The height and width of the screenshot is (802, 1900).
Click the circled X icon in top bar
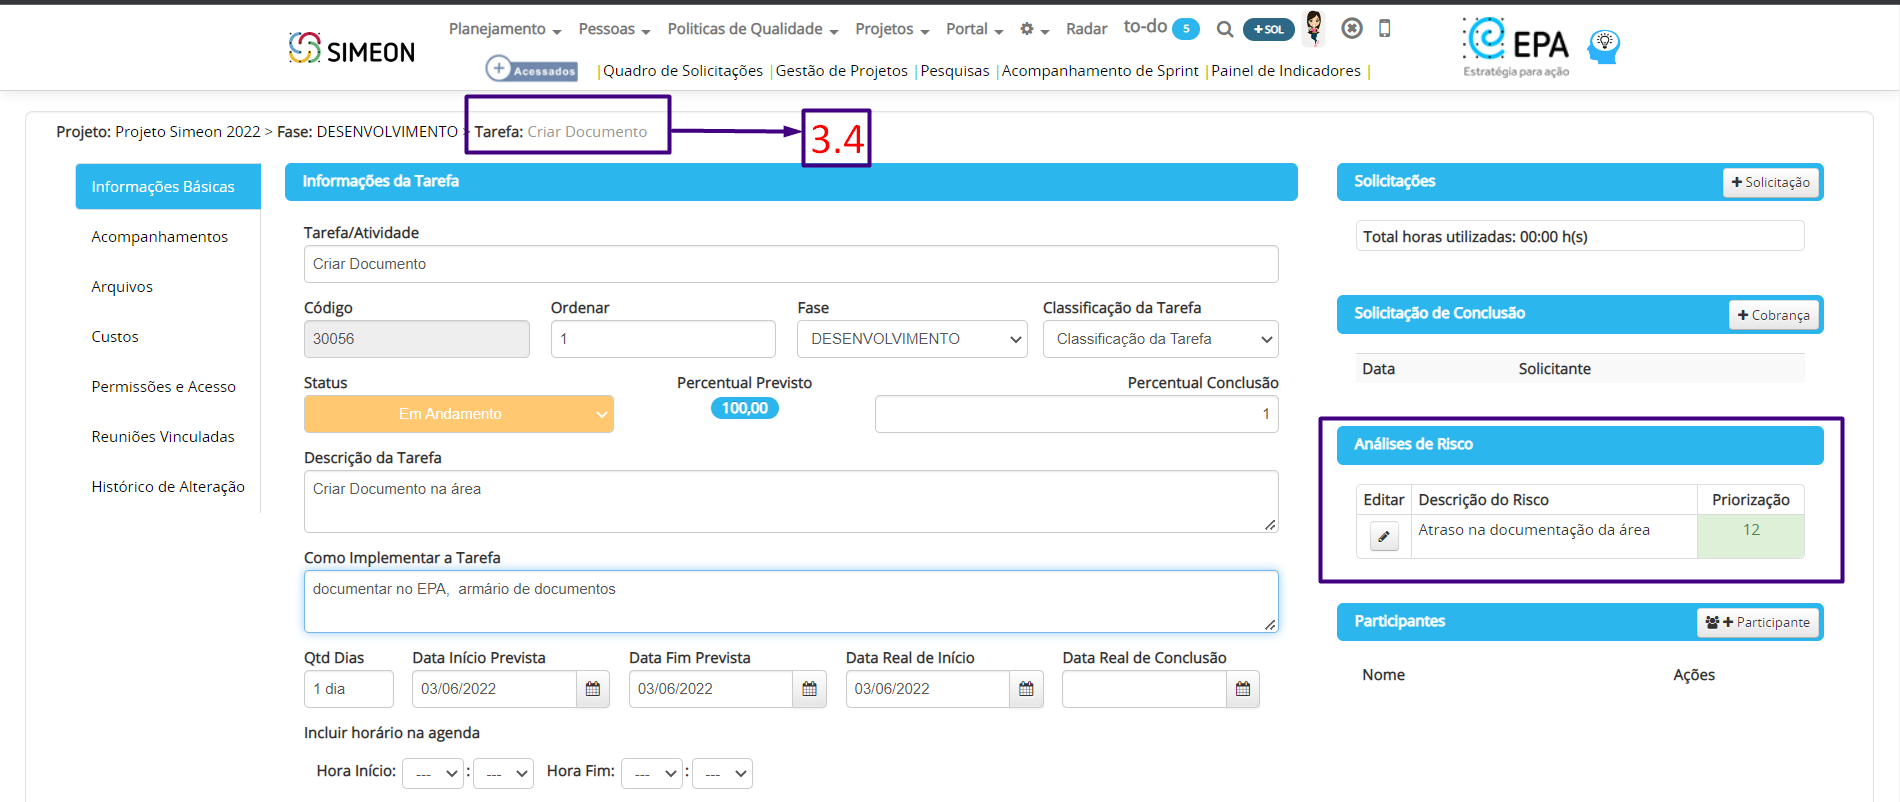coord(1352,29)
